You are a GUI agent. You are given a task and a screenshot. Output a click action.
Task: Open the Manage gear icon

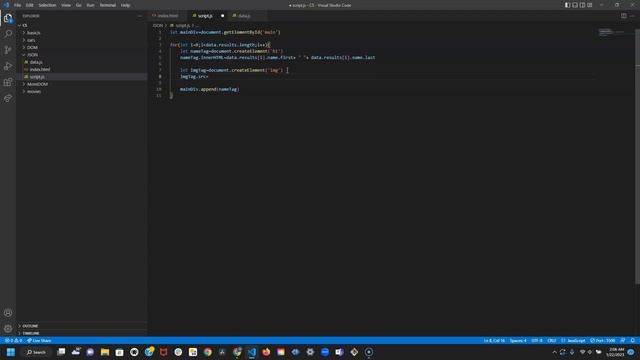8,329
